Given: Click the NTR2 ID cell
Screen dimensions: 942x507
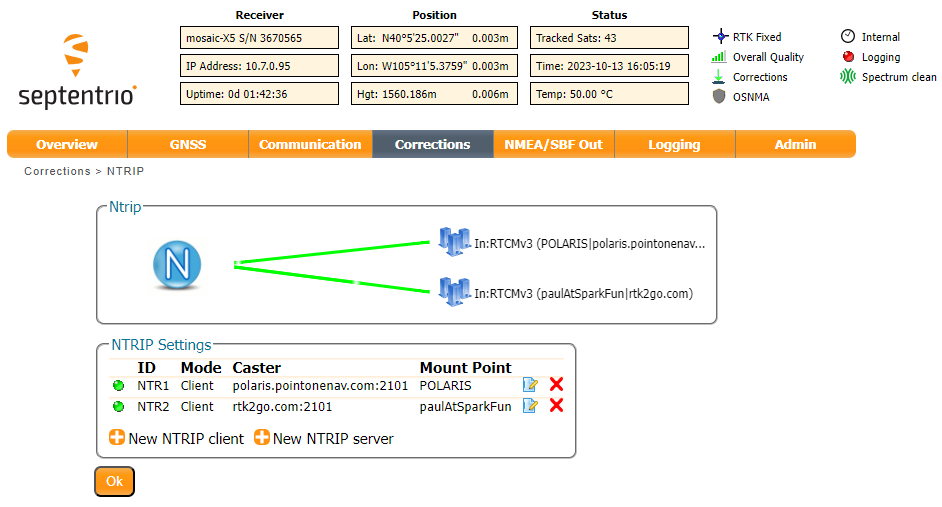Looking at the screenshot, I should [x=153, y=407].
